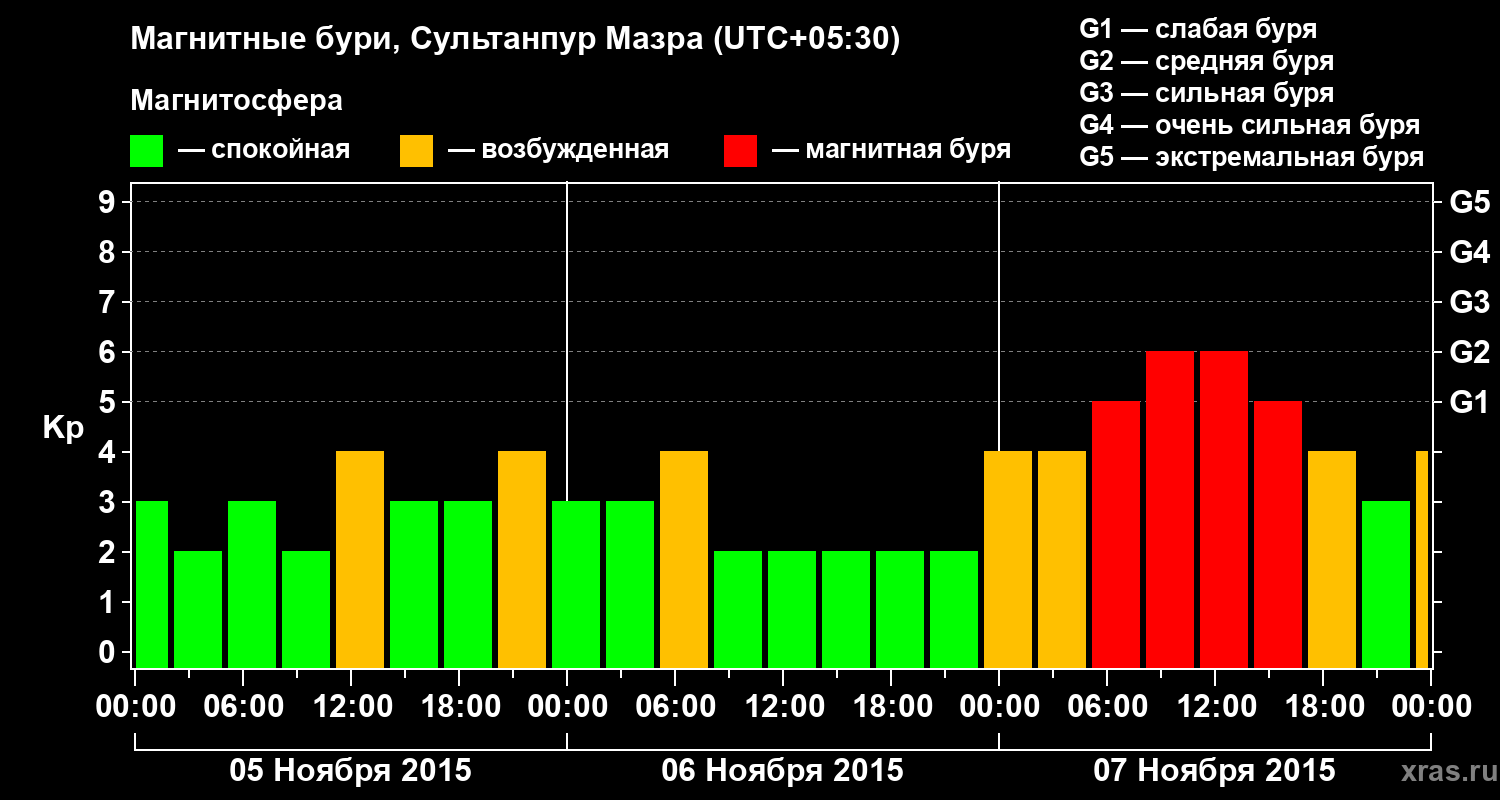
Task: Click the 'G3' right-axis scale label
Action: click(x=1470, y=302)
